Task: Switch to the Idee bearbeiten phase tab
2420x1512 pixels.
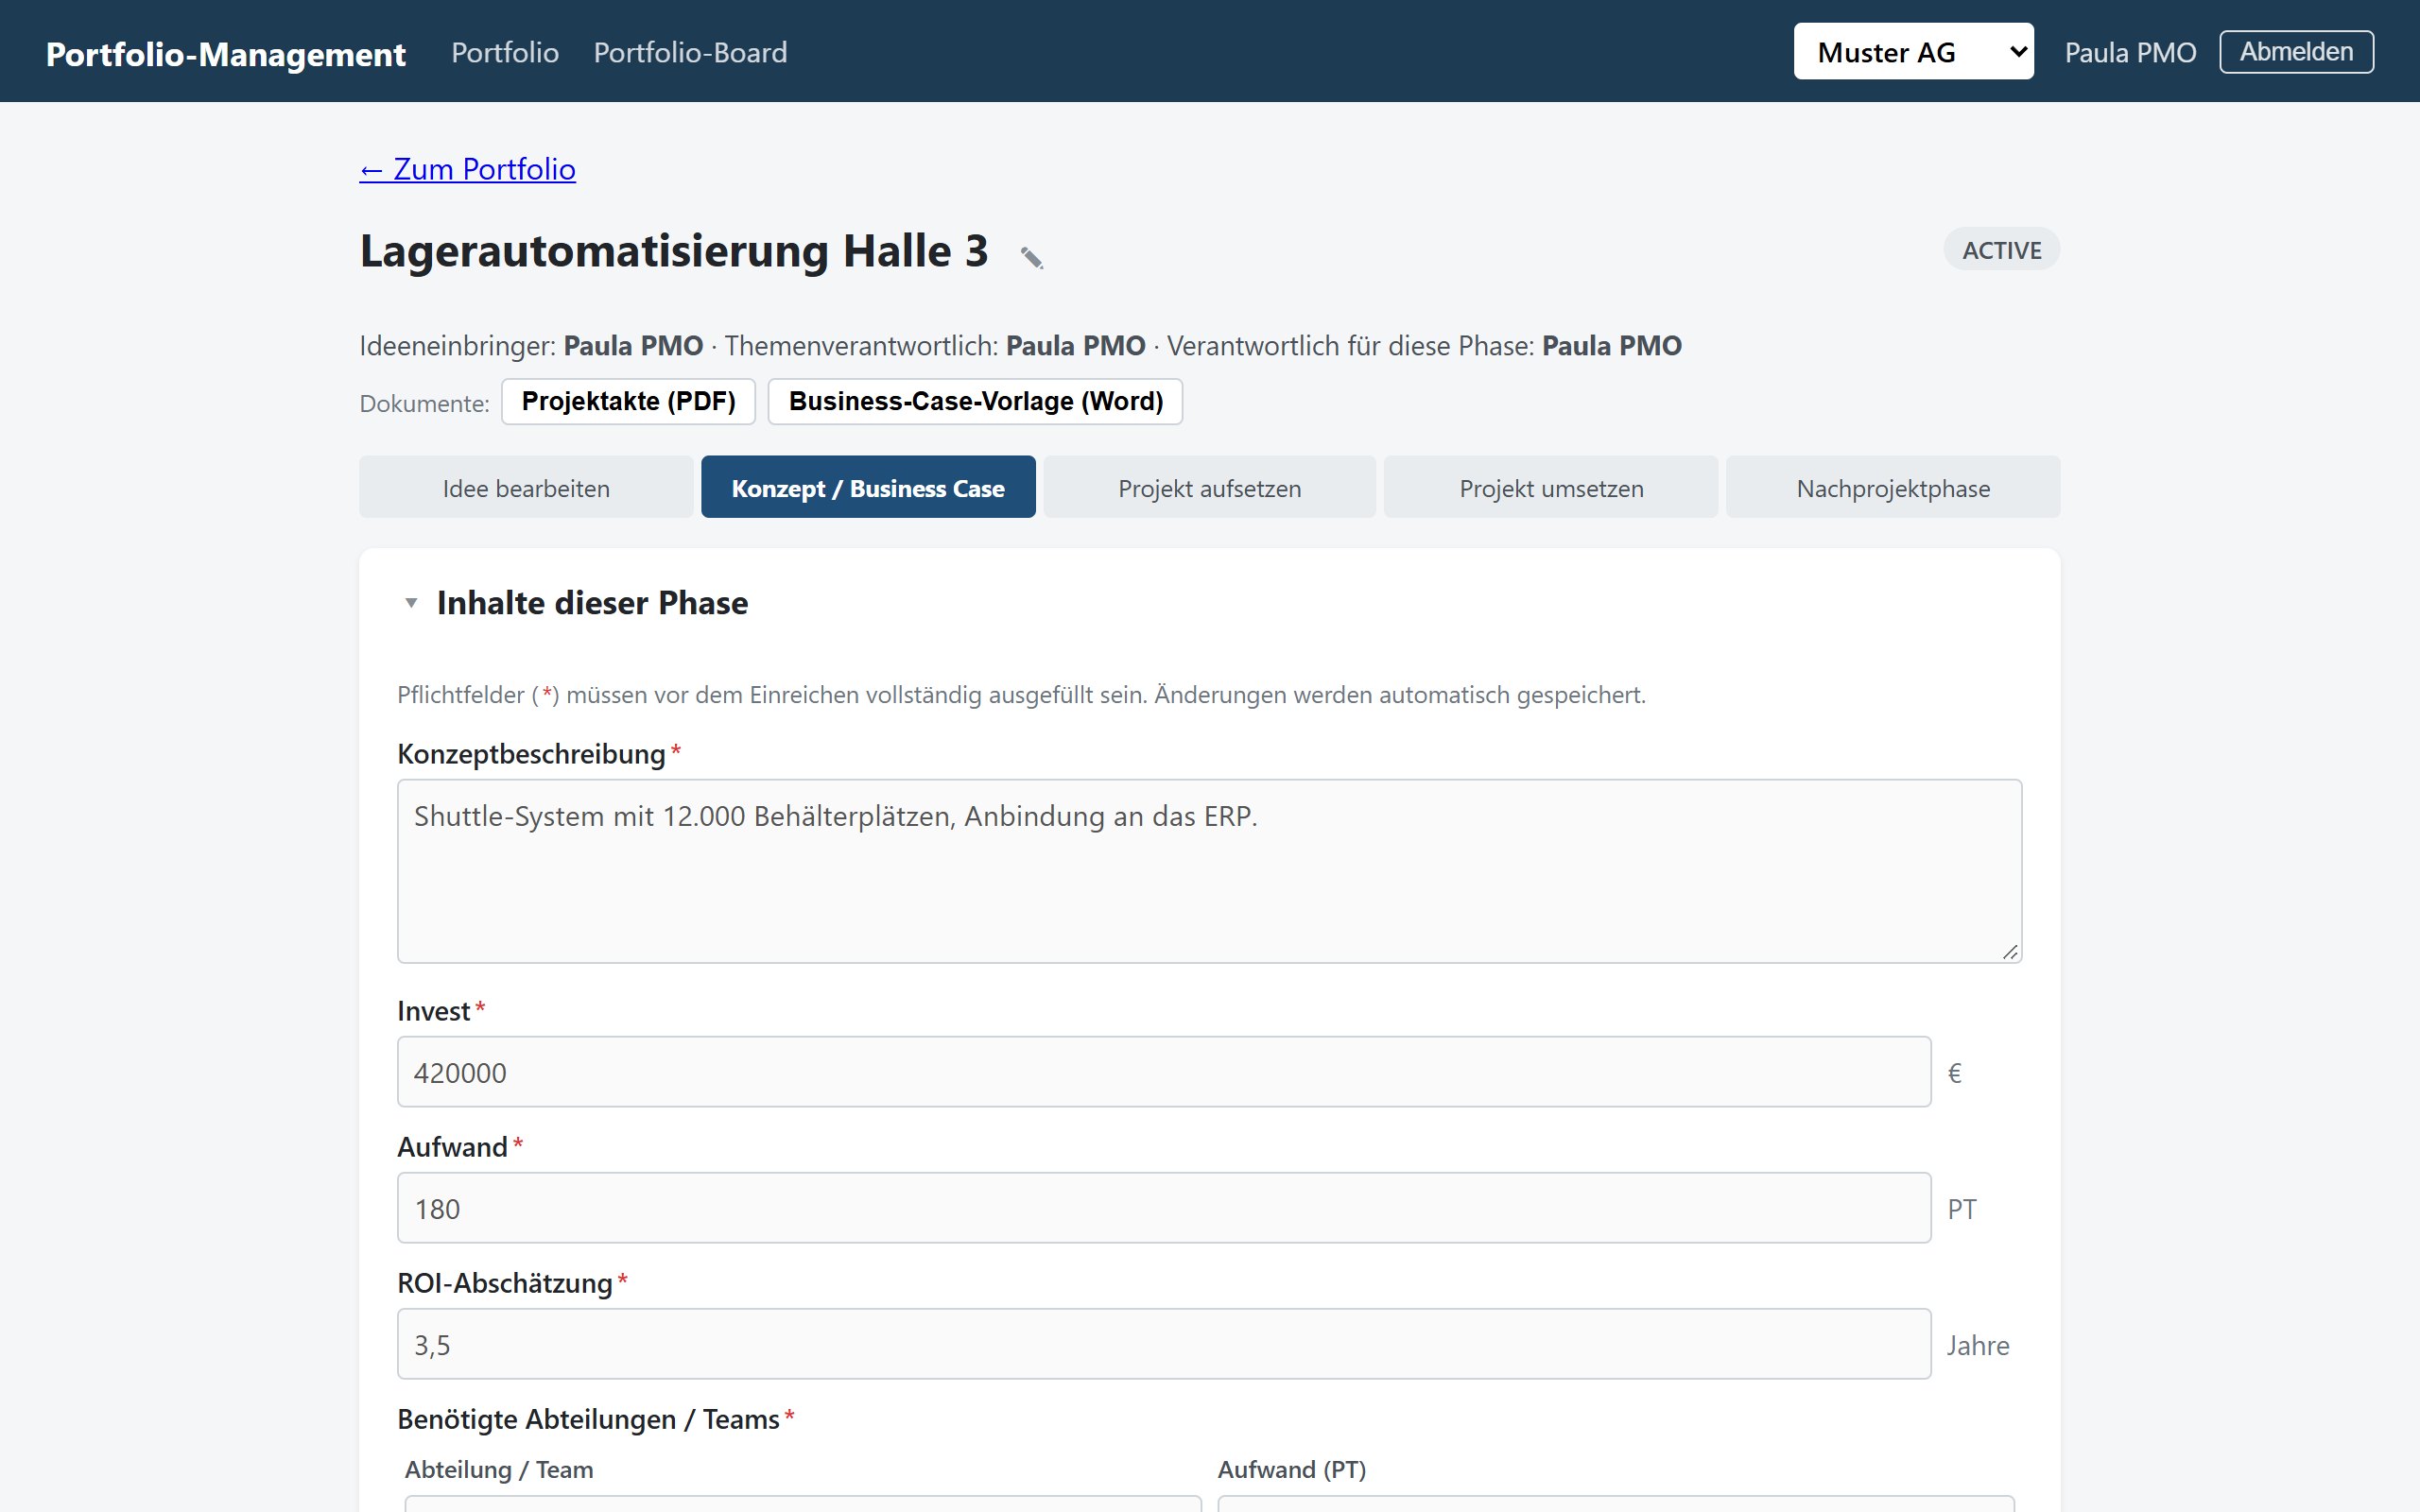Action: pos(526,487)
